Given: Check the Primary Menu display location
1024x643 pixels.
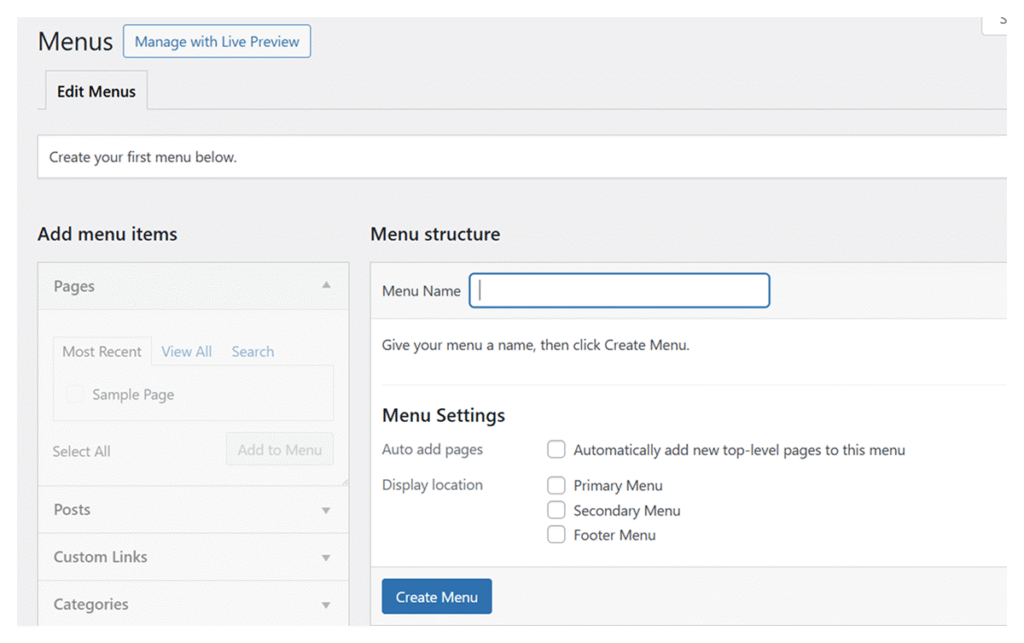Looking at the screenshot, I should (x=556, y=485).
